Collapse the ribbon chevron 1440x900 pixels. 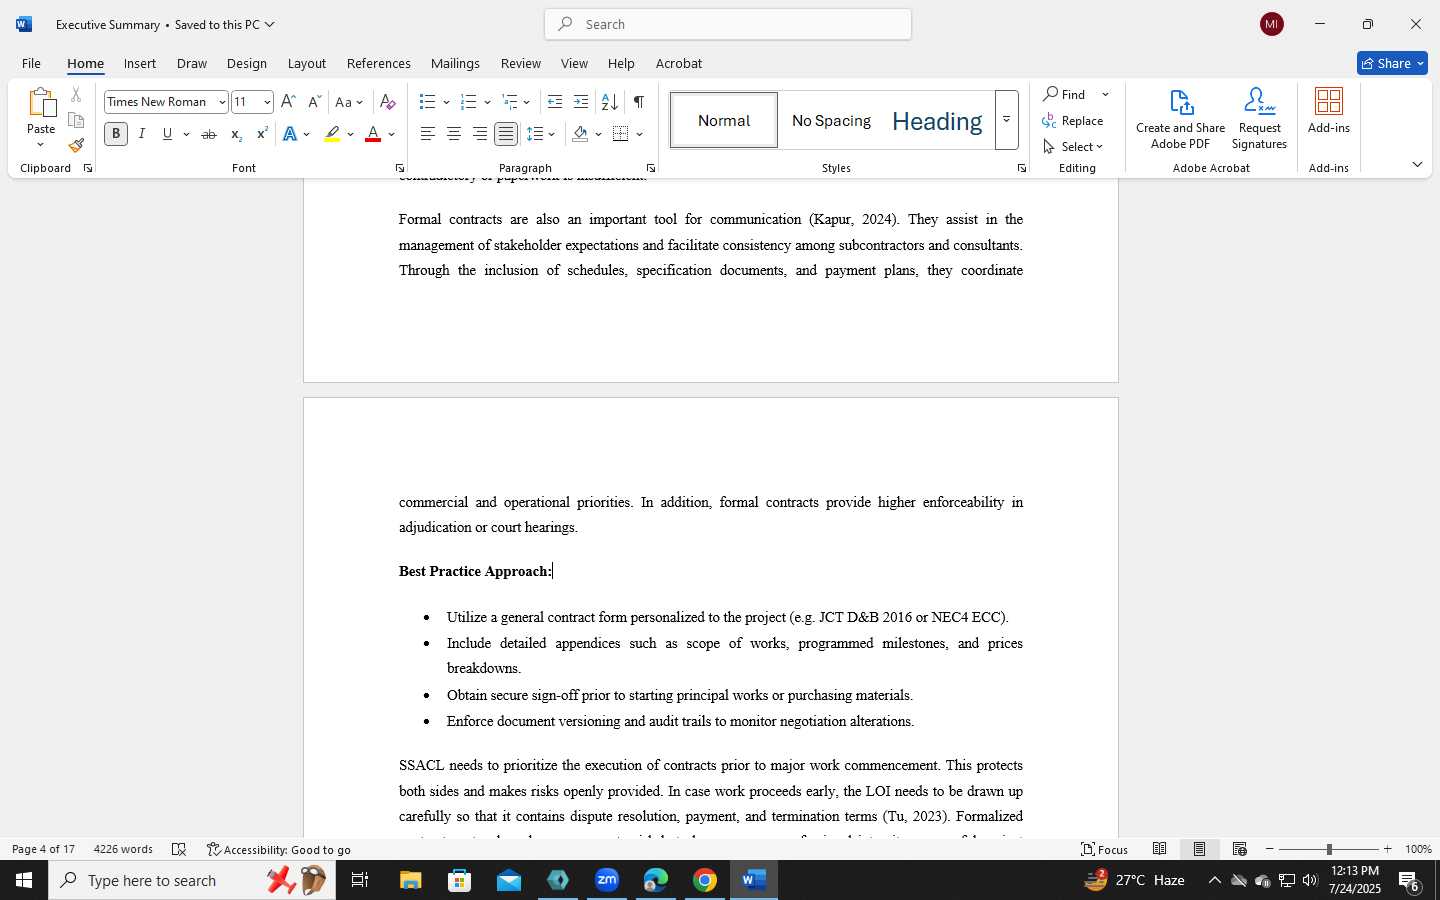click(x=1417, y=164)
